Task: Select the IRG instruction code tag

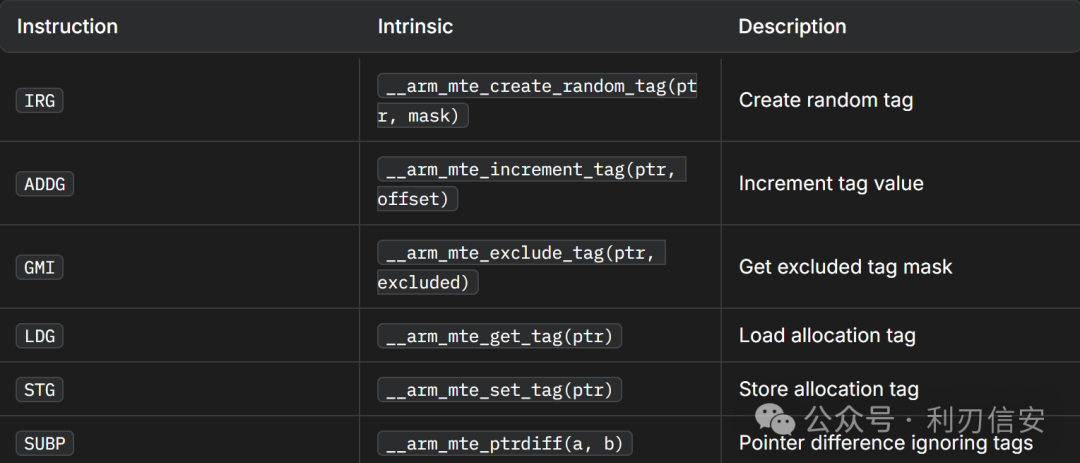Action: pos(39,101)
